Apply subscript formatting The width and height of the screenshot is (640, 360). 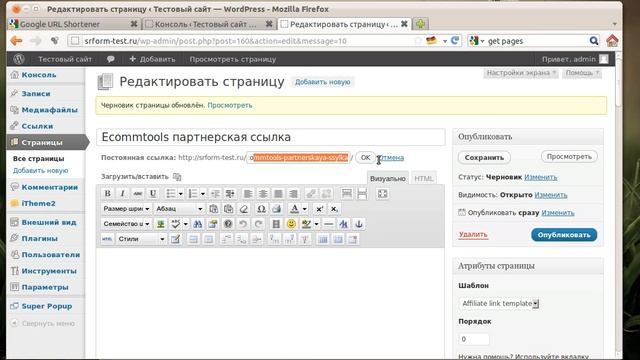(334, 209)
